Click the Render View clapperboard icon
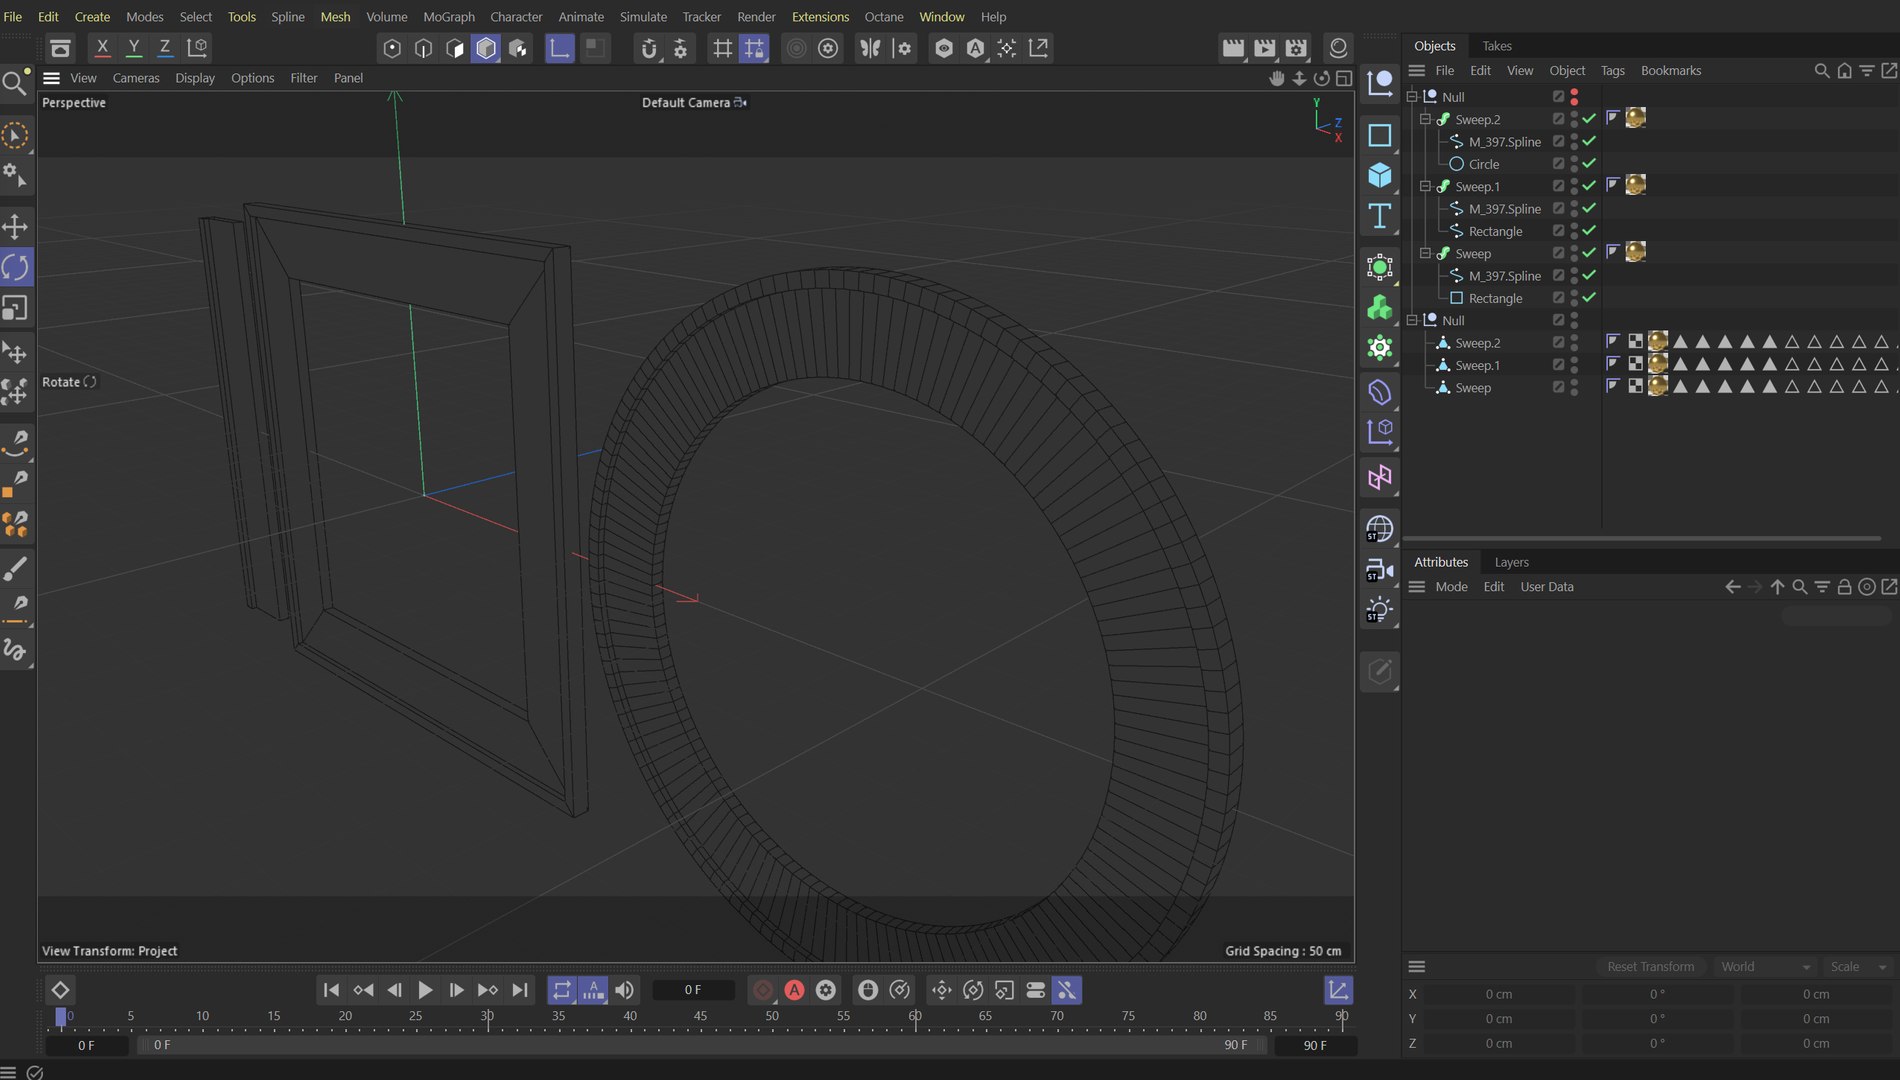This screenshot has width=1900, height=1080. point(1233,48)
